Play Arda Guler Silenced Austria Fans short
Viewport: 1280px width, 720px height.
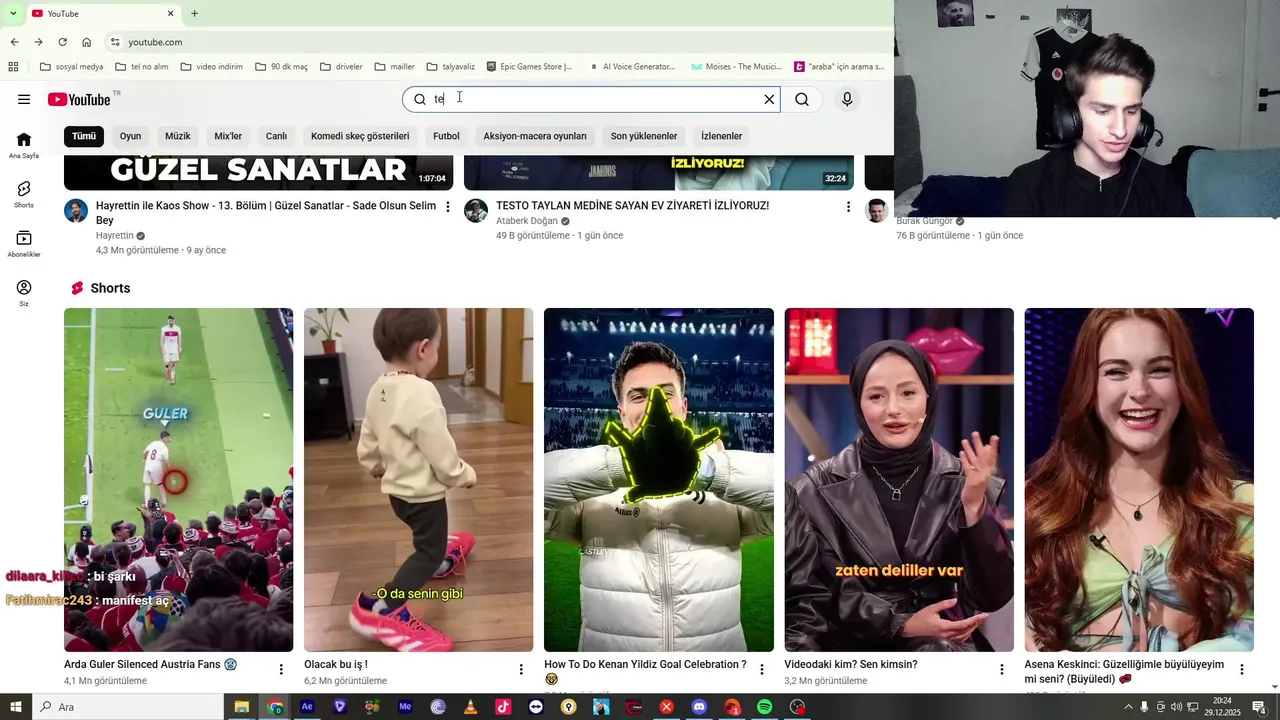point(179,480)
